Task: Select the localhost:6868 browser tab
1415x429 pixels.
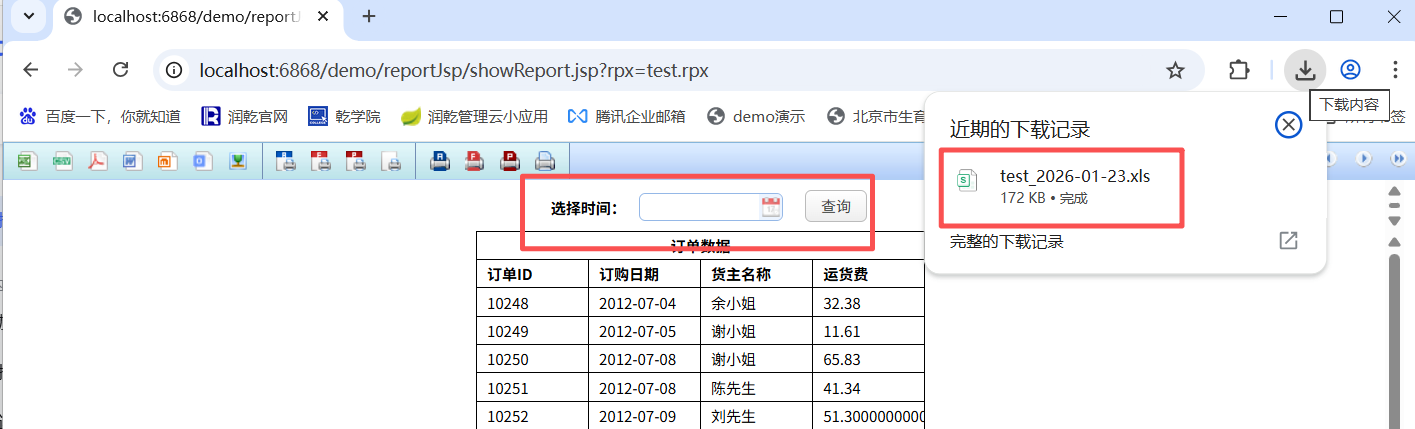Action: 196,17
